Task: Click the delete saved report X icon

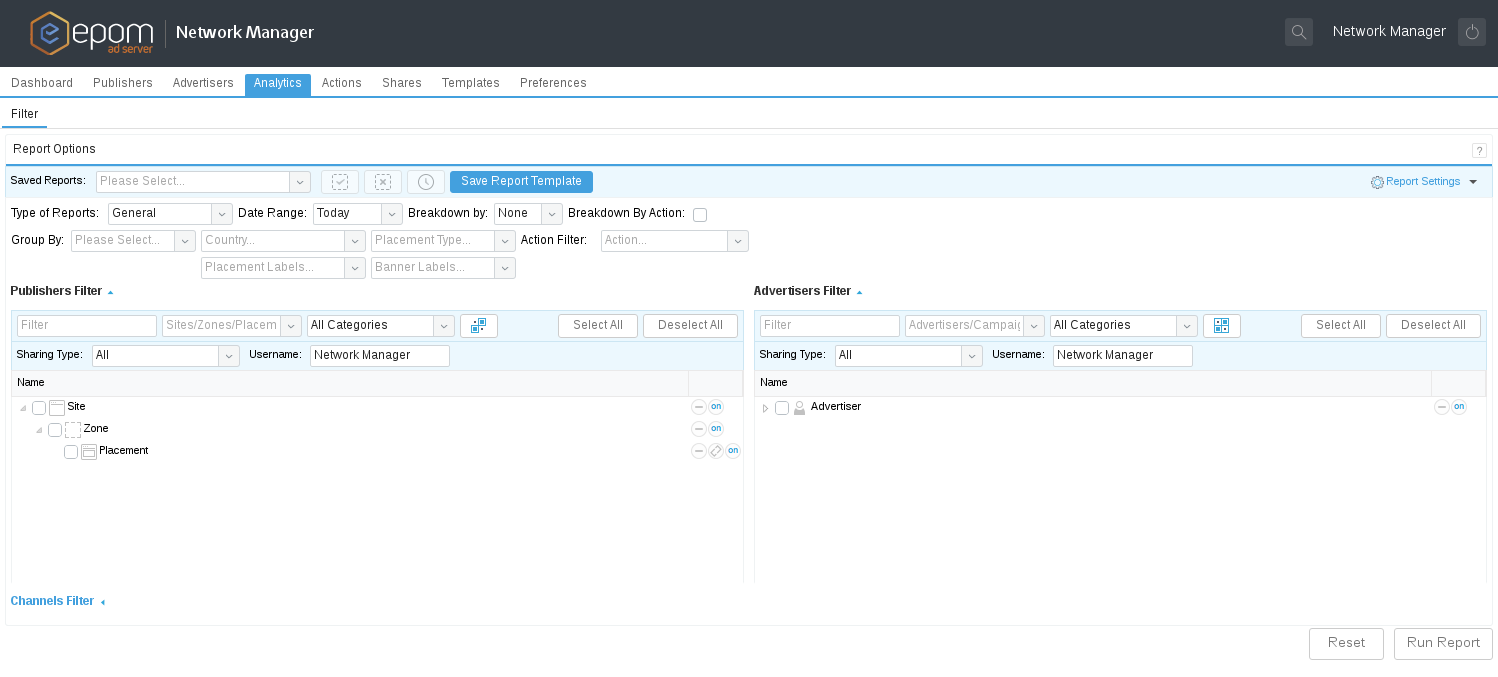Action: 383,182
